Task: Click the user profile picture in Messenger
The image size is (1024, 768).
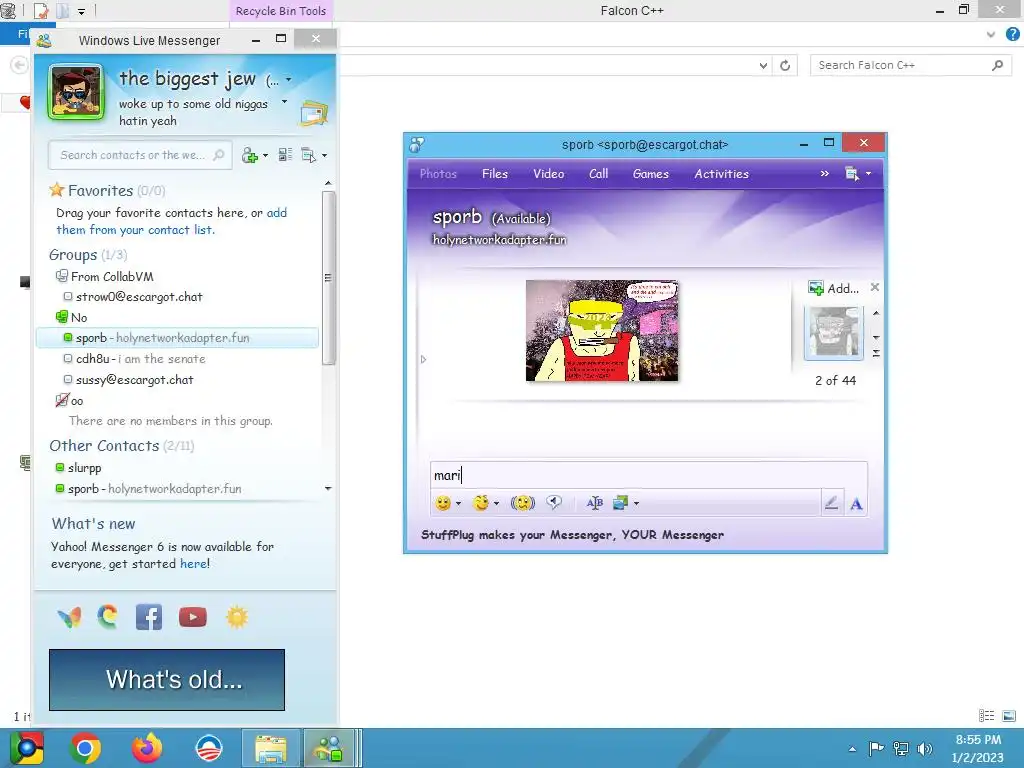Action: coord(76,93)
